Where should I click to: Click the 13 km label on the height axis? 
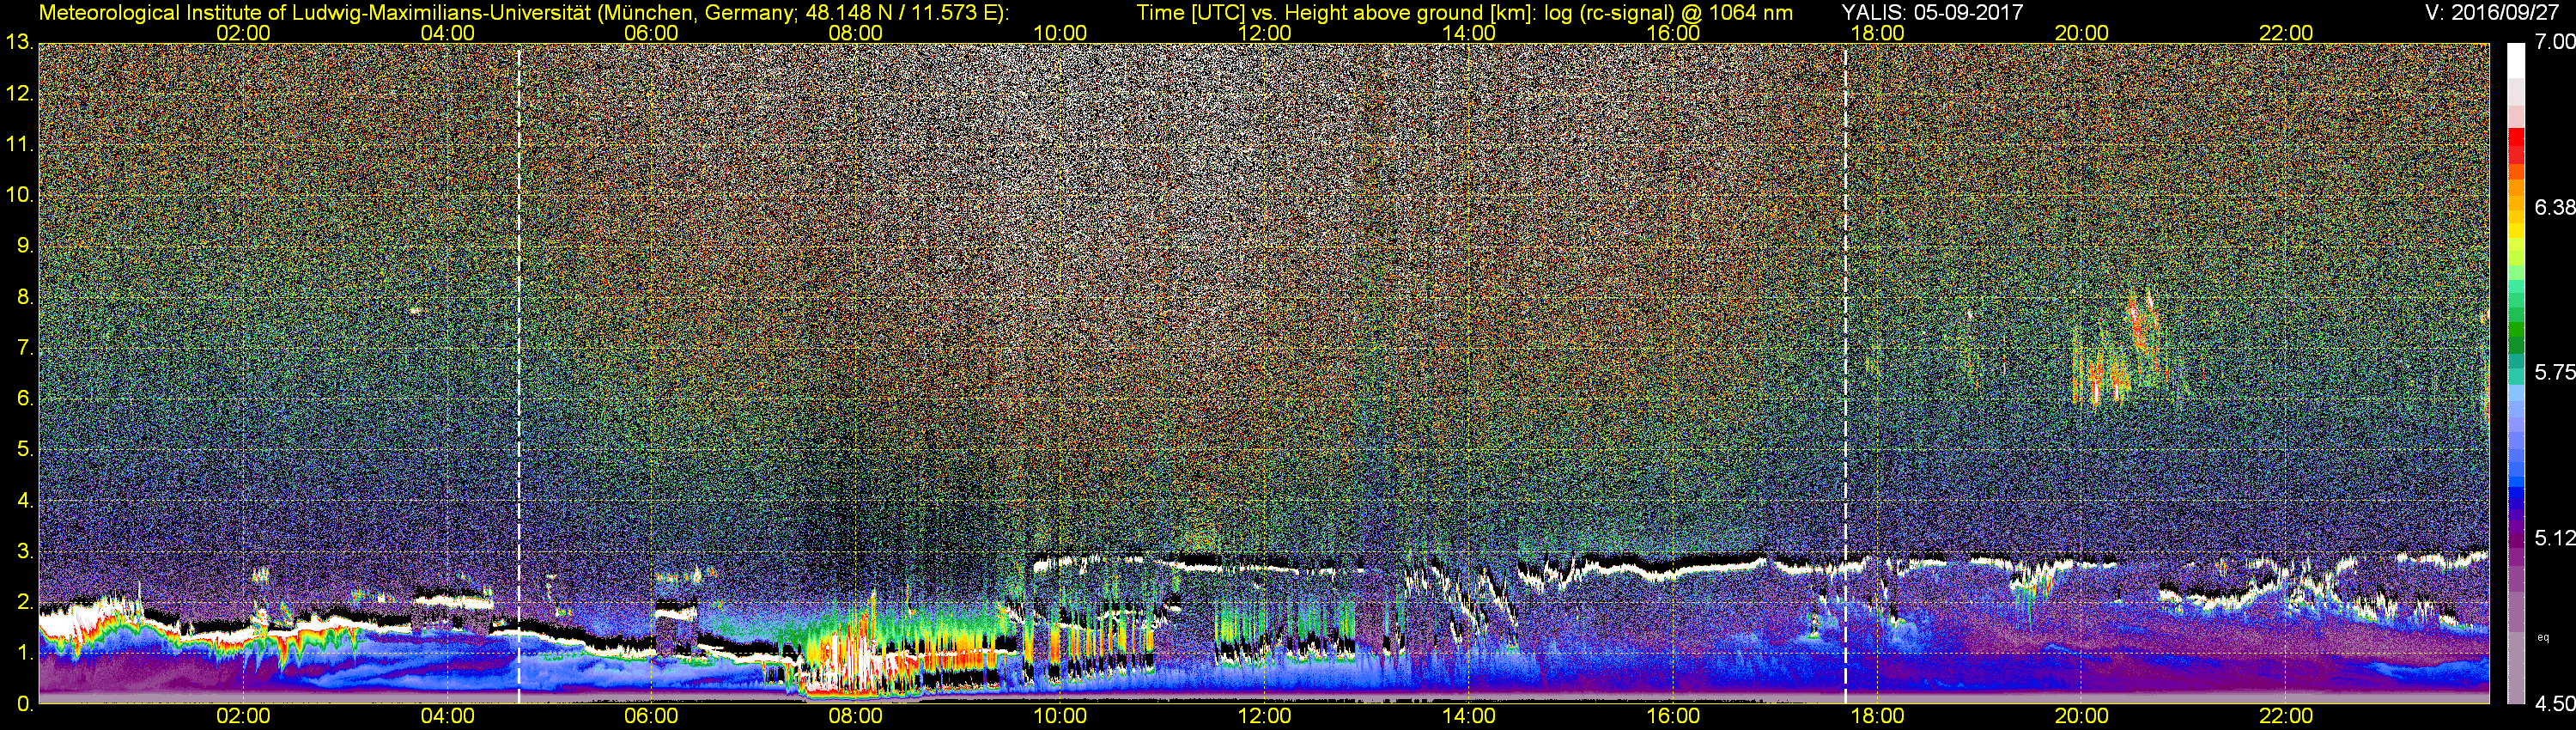coord(18,42)
